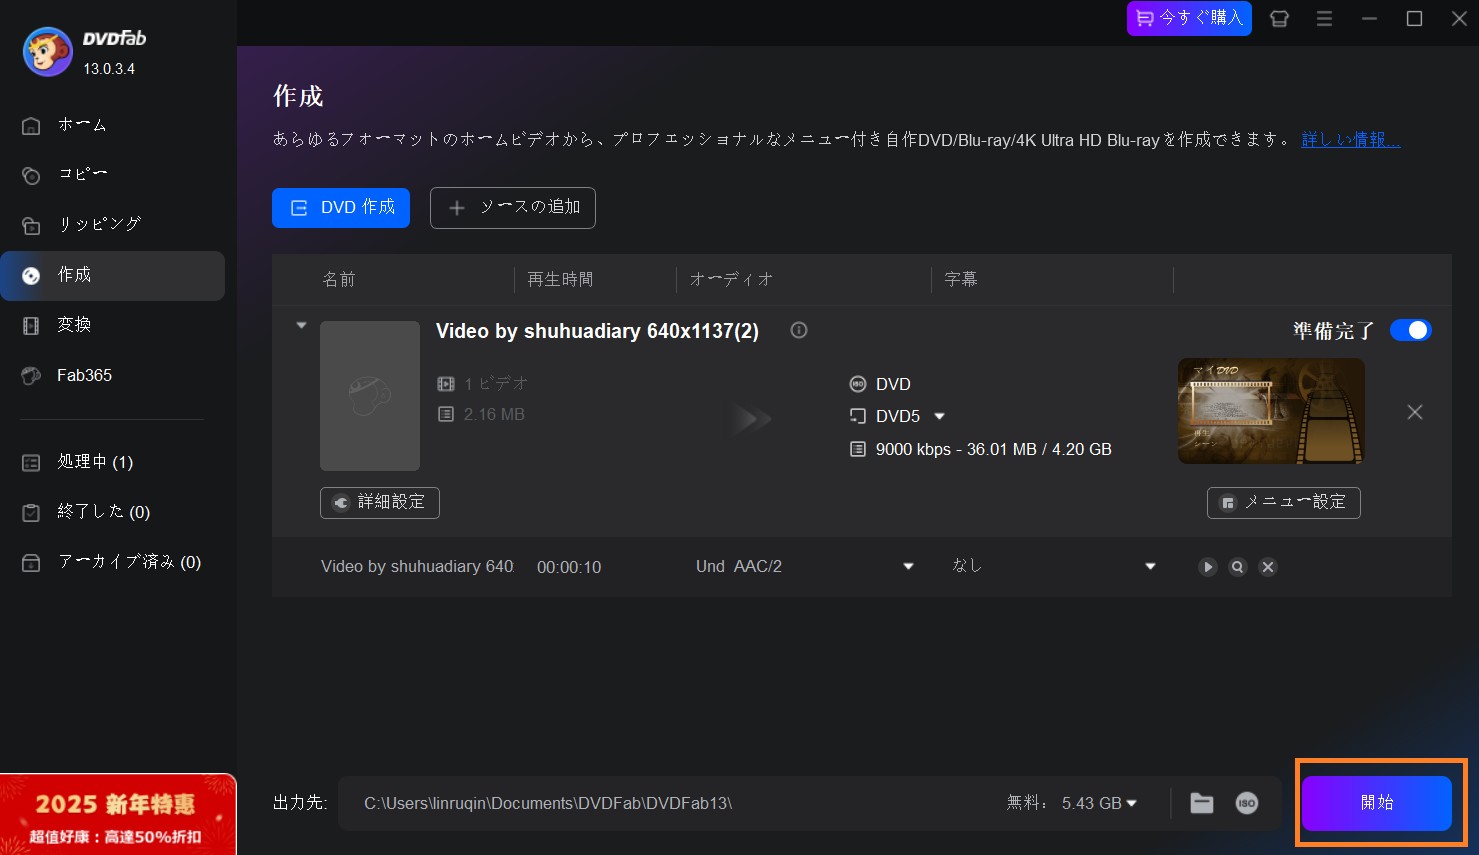Click the 今すぐ購入 buy now button
The image size is (1479, 855).
tap(1189, 18)
